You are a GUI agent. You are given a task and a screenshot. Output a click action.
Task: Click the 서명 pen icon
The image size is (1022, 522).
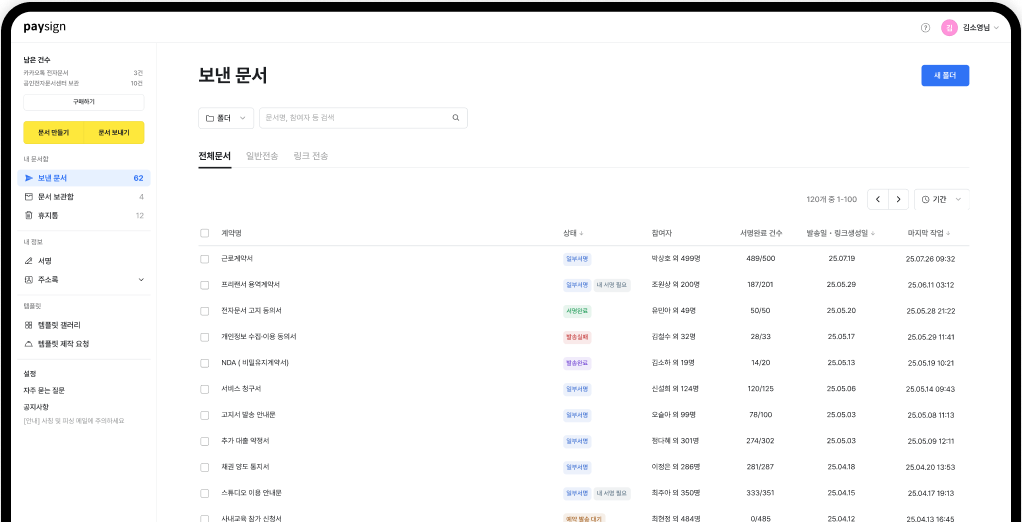pos(29,261)
